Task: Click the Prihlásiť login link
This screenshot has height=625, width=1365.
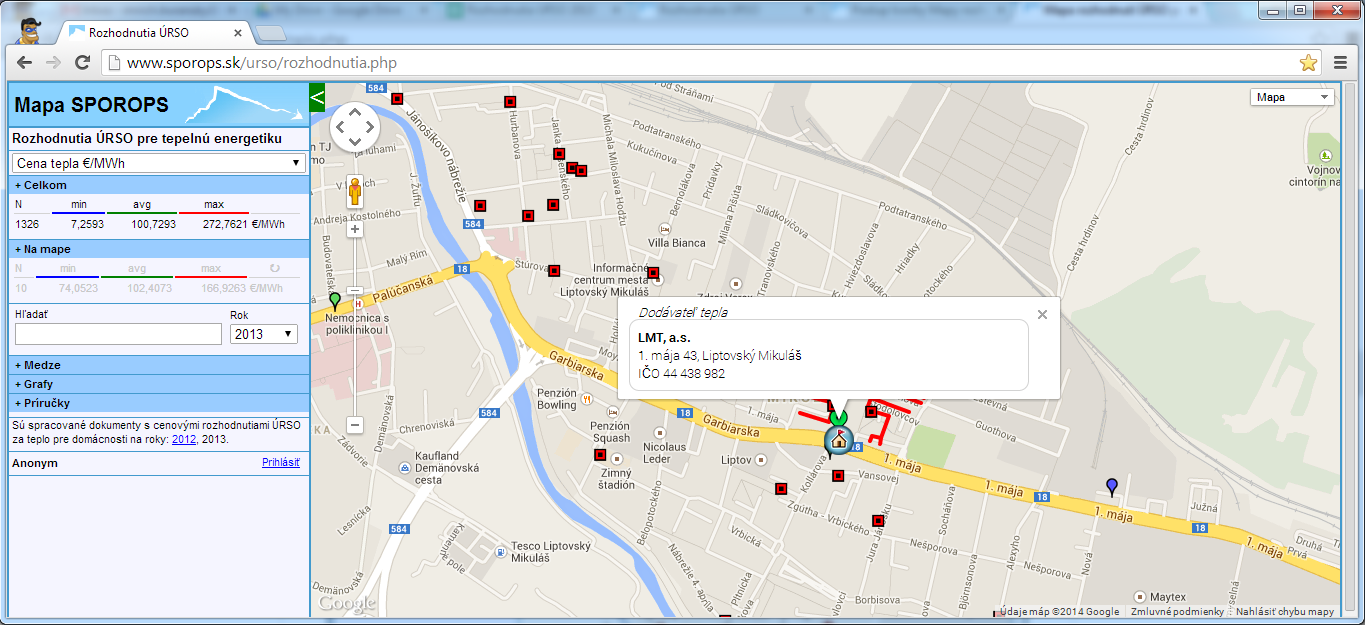Action: (281, 463)
